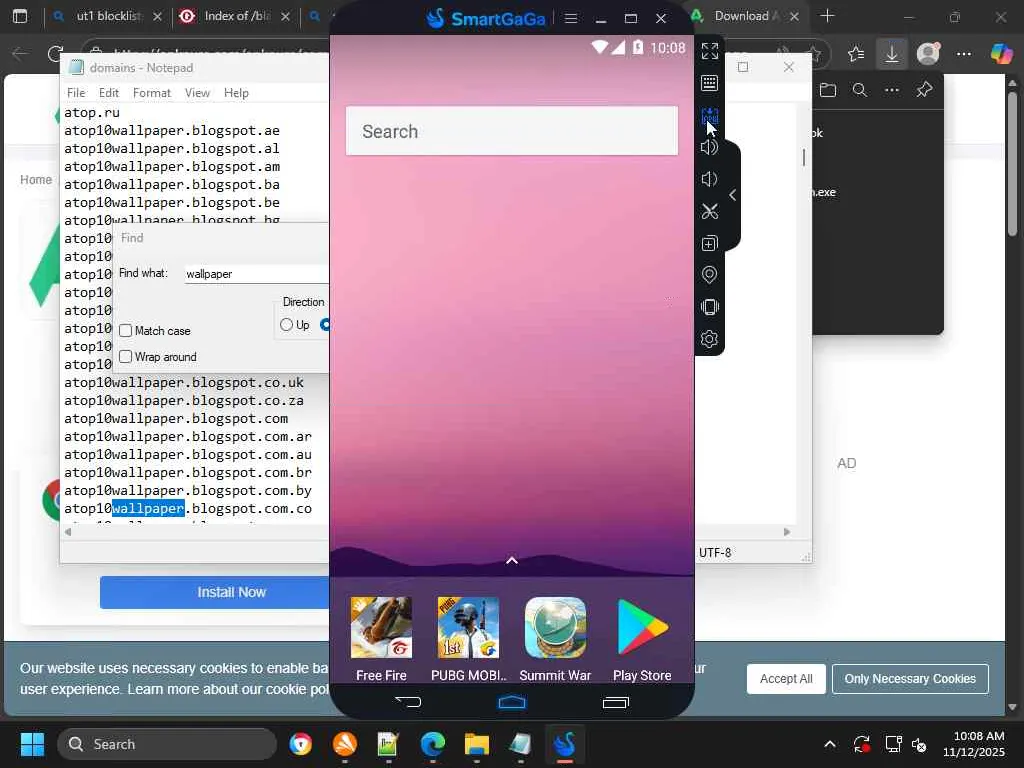Image resolution: width=1024 pixels, height=768 pixels.
Task: Open Edge settings and more menu
Action: 964,54
